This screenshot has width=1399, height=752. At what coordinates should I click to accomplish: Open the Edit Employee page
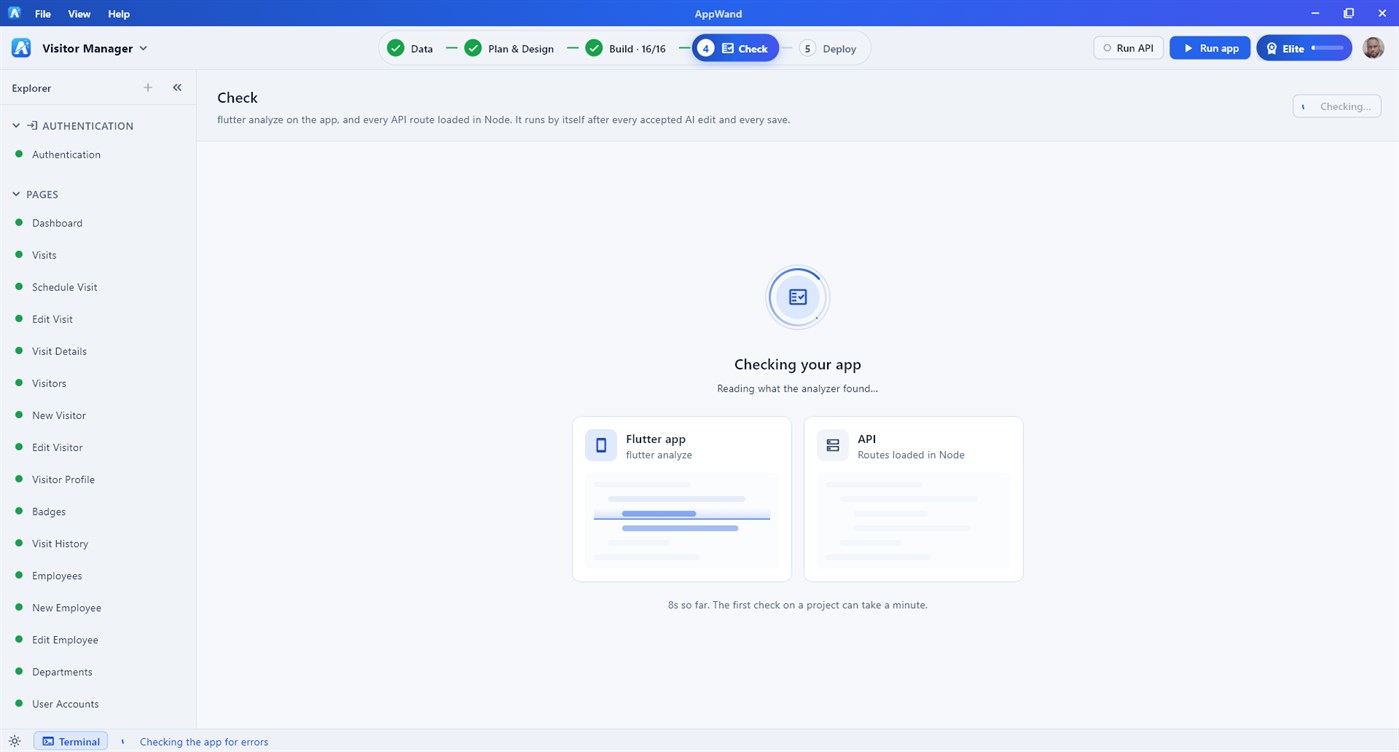(x=65, y=639)
